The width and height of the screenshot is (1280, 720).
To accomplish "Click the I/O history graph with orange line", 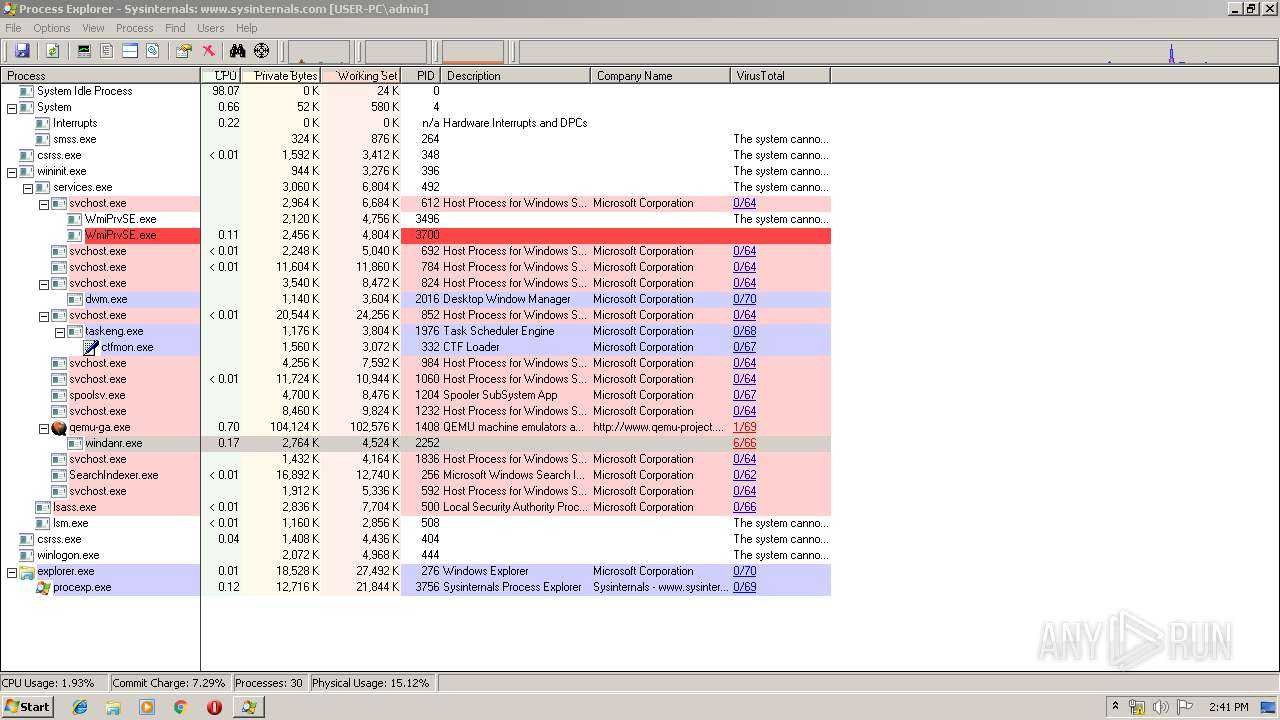I will (x=473, y=52).
